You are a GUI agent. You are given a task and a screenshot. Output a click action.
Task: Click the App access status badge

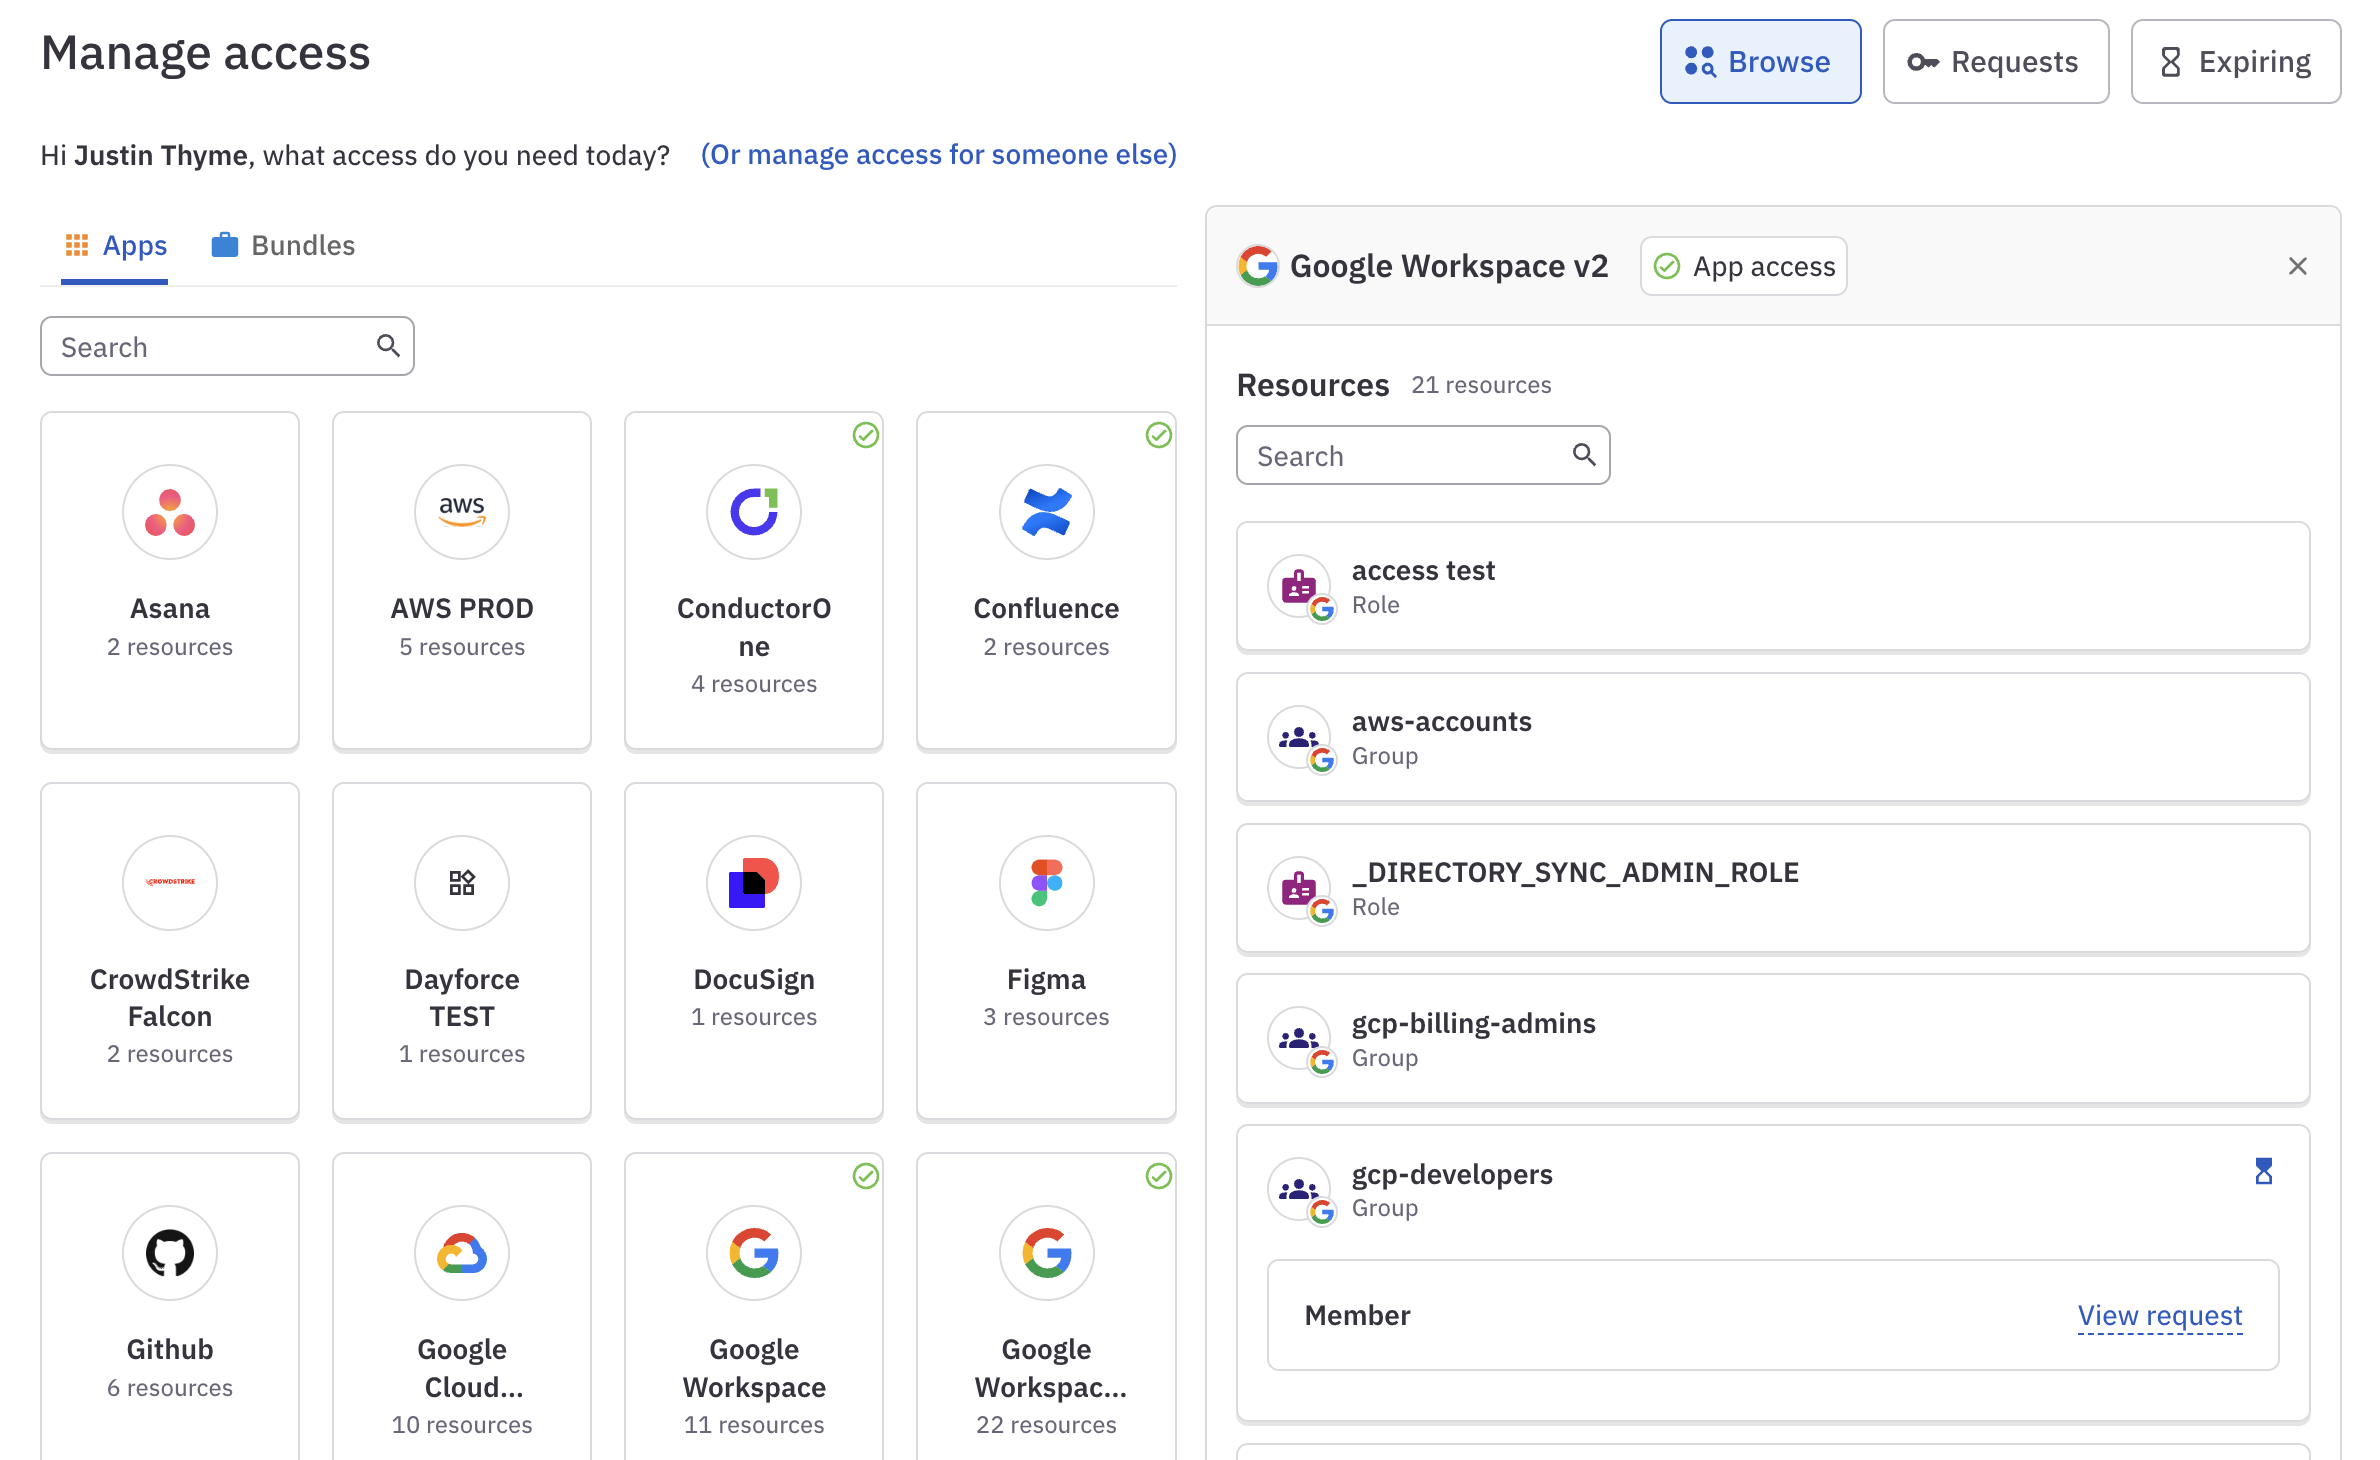coord(1744,266)
